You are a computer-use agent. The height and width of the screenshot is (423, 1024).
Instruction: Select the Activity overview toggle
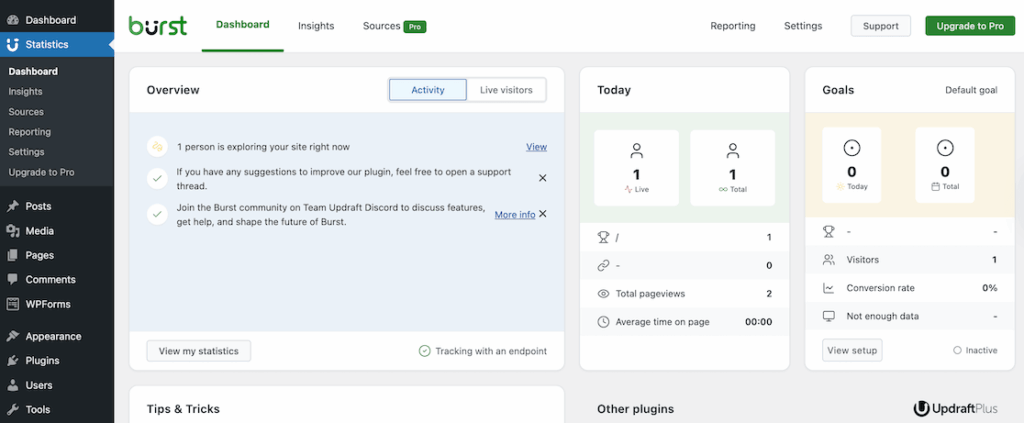pyautogui.click(x=428, y=90)
